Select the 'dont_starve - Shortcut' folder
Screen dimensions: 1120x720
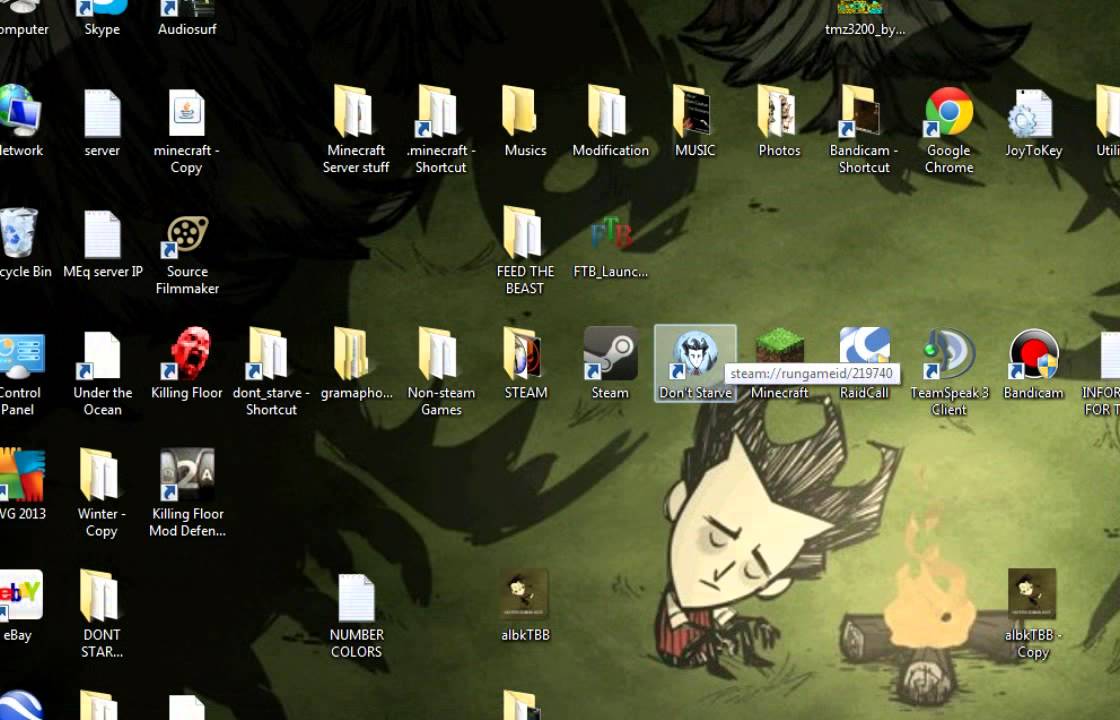click(271, 371)
